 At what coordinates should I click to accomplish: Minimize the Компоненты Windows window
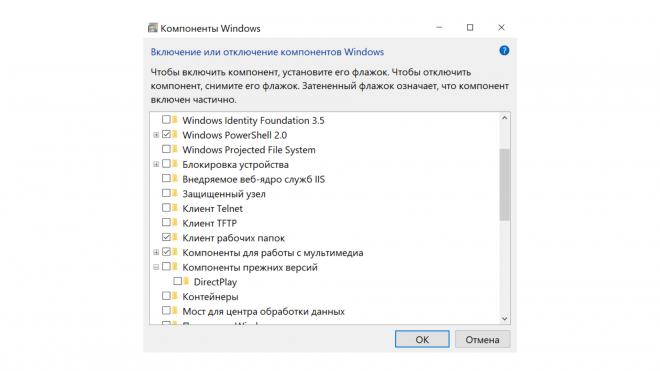[439, 27]
